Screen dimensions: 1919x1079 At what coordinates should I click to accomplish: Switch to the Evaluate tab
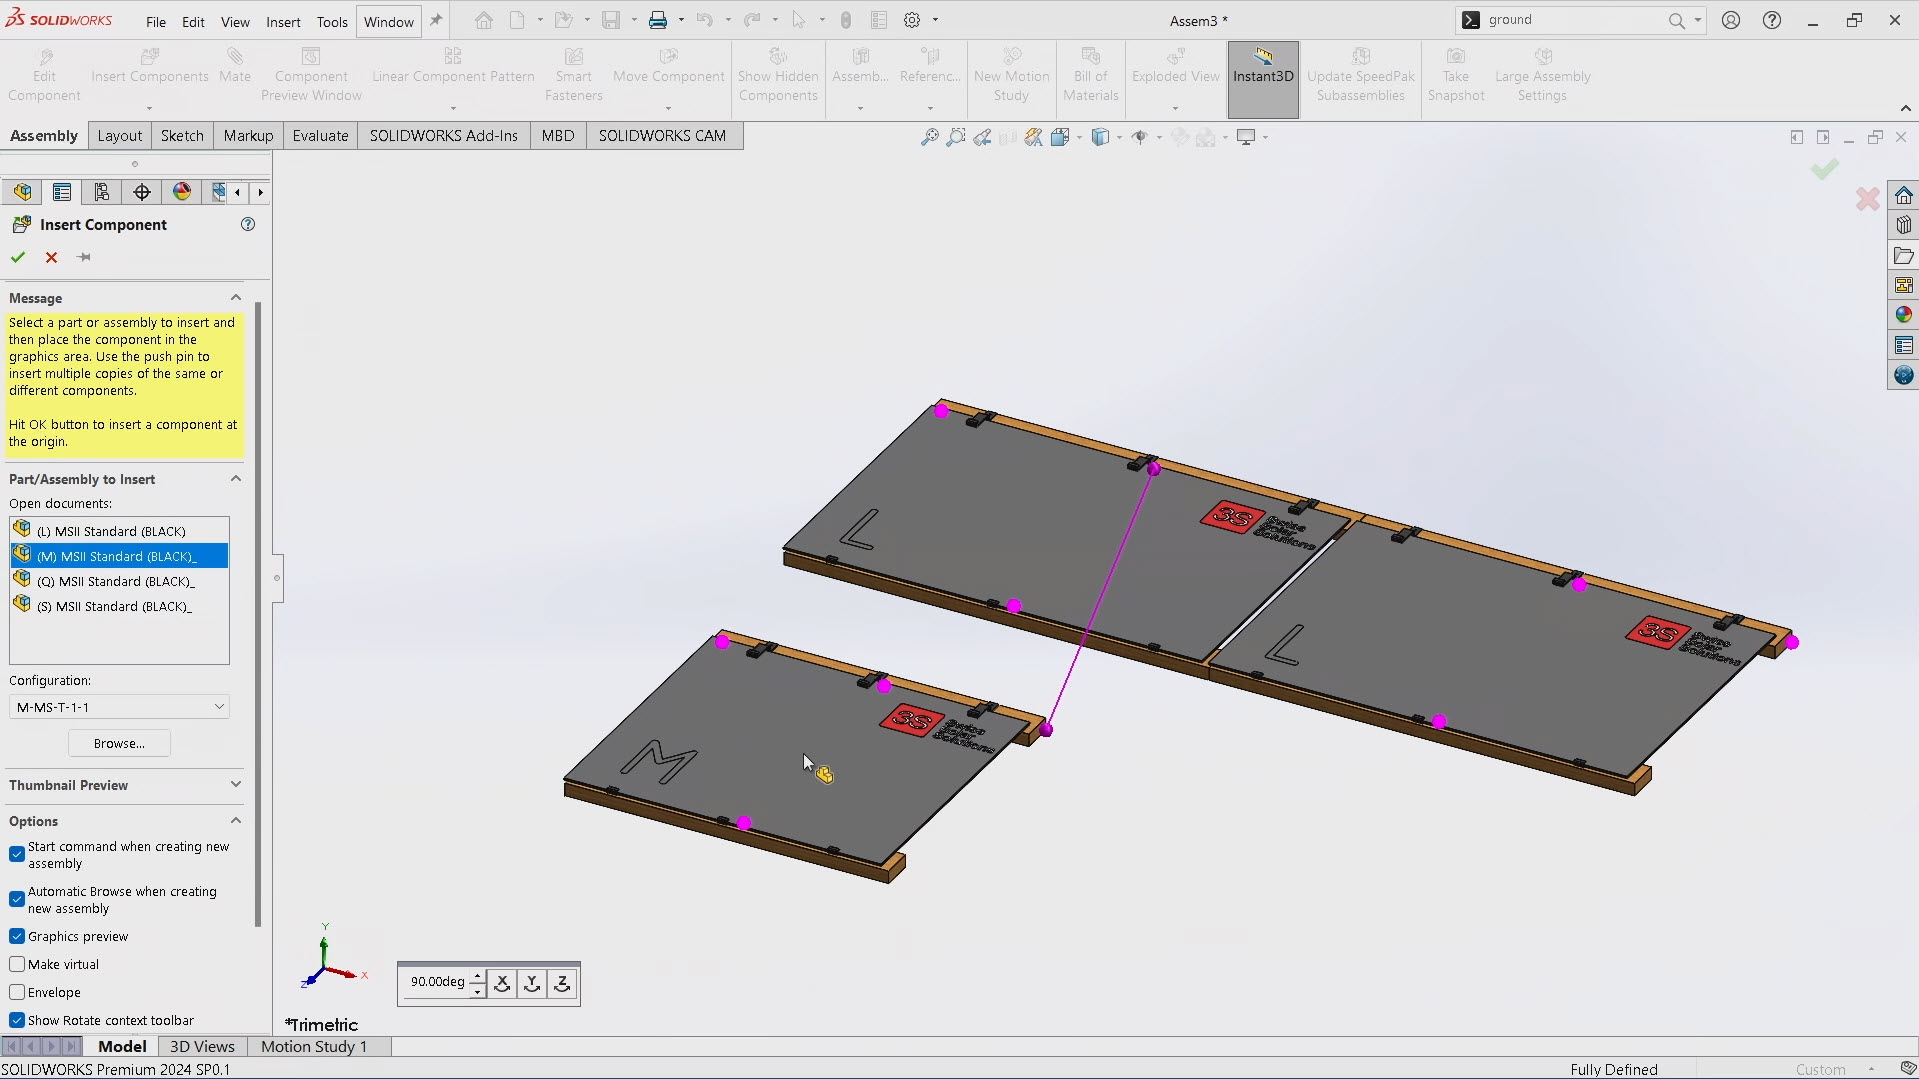(x=320, y=136)
